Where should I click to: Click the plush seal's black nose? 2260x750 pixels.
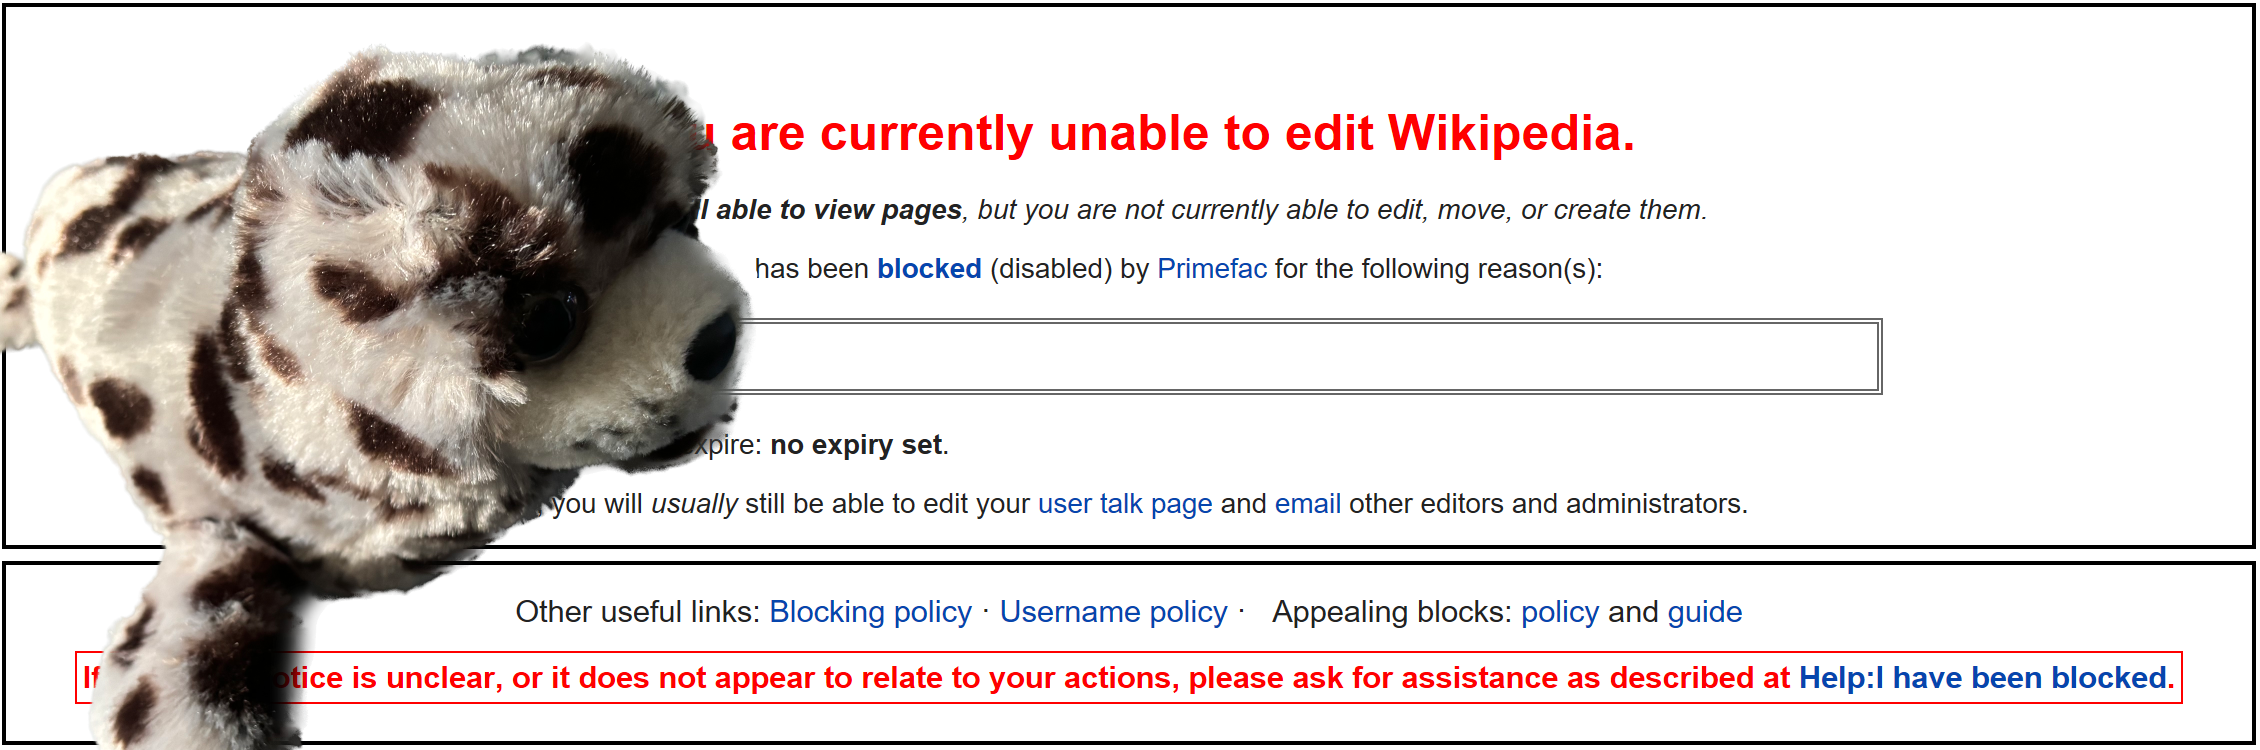tap(714, 345)
